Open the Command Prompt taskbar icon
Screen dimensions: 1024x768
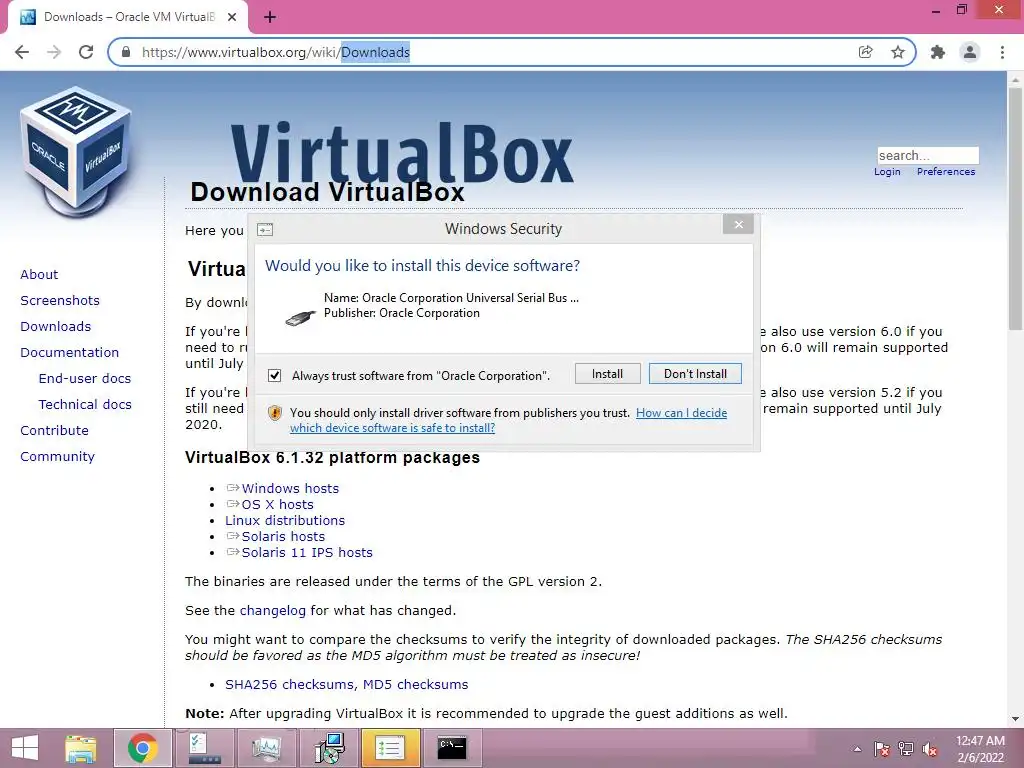tap(452, 748)
